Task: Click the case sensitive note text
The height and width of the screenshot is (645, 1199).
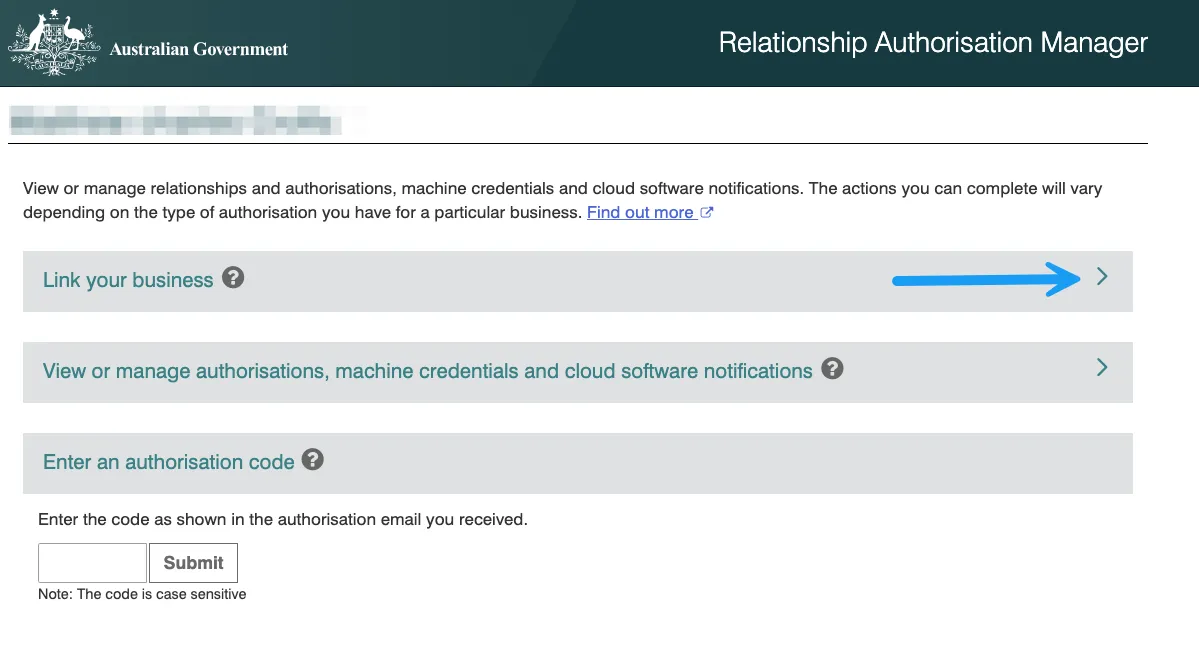Action: [x=142, y=594]
